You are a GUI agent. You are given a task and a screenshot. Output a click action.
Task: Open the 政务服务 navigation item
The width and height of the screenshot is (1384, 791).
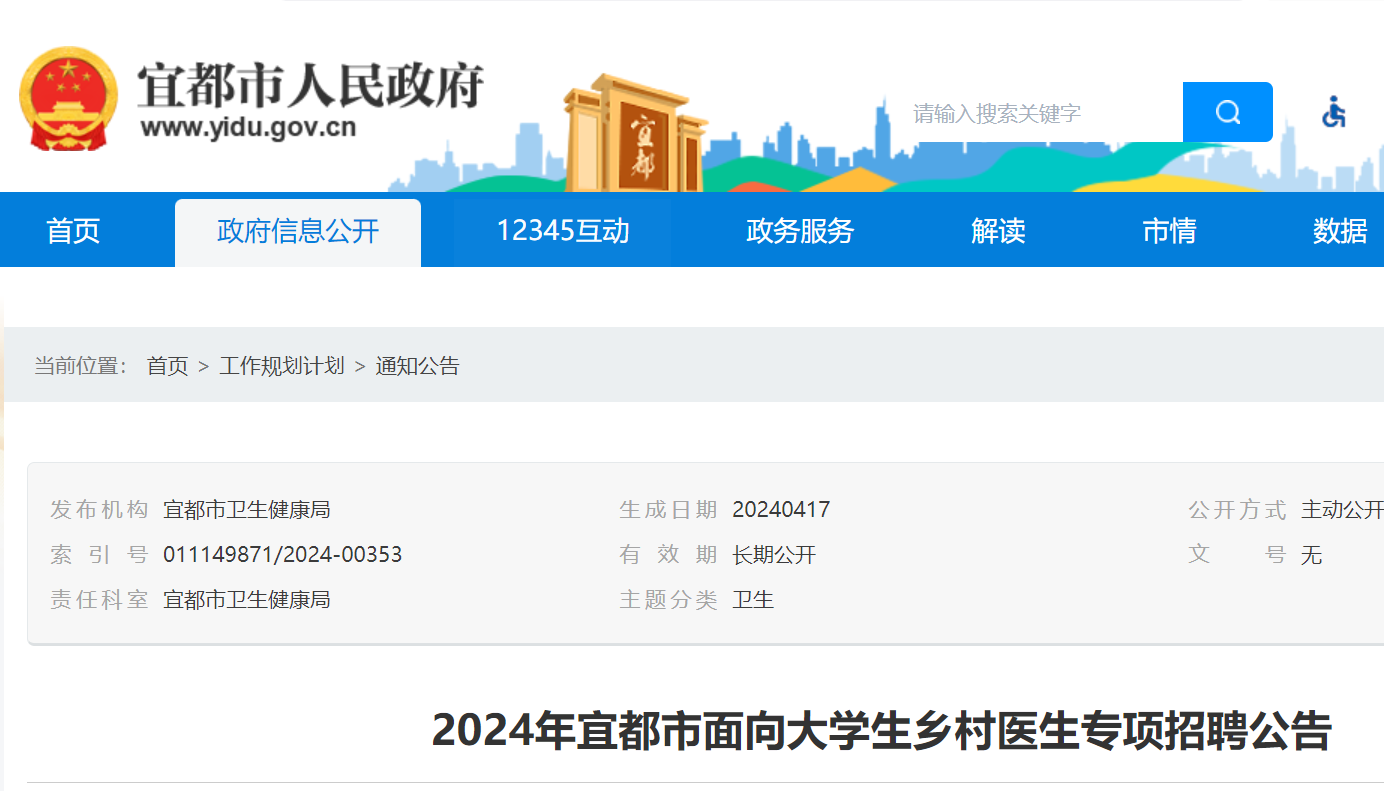[x=800, y=231]
